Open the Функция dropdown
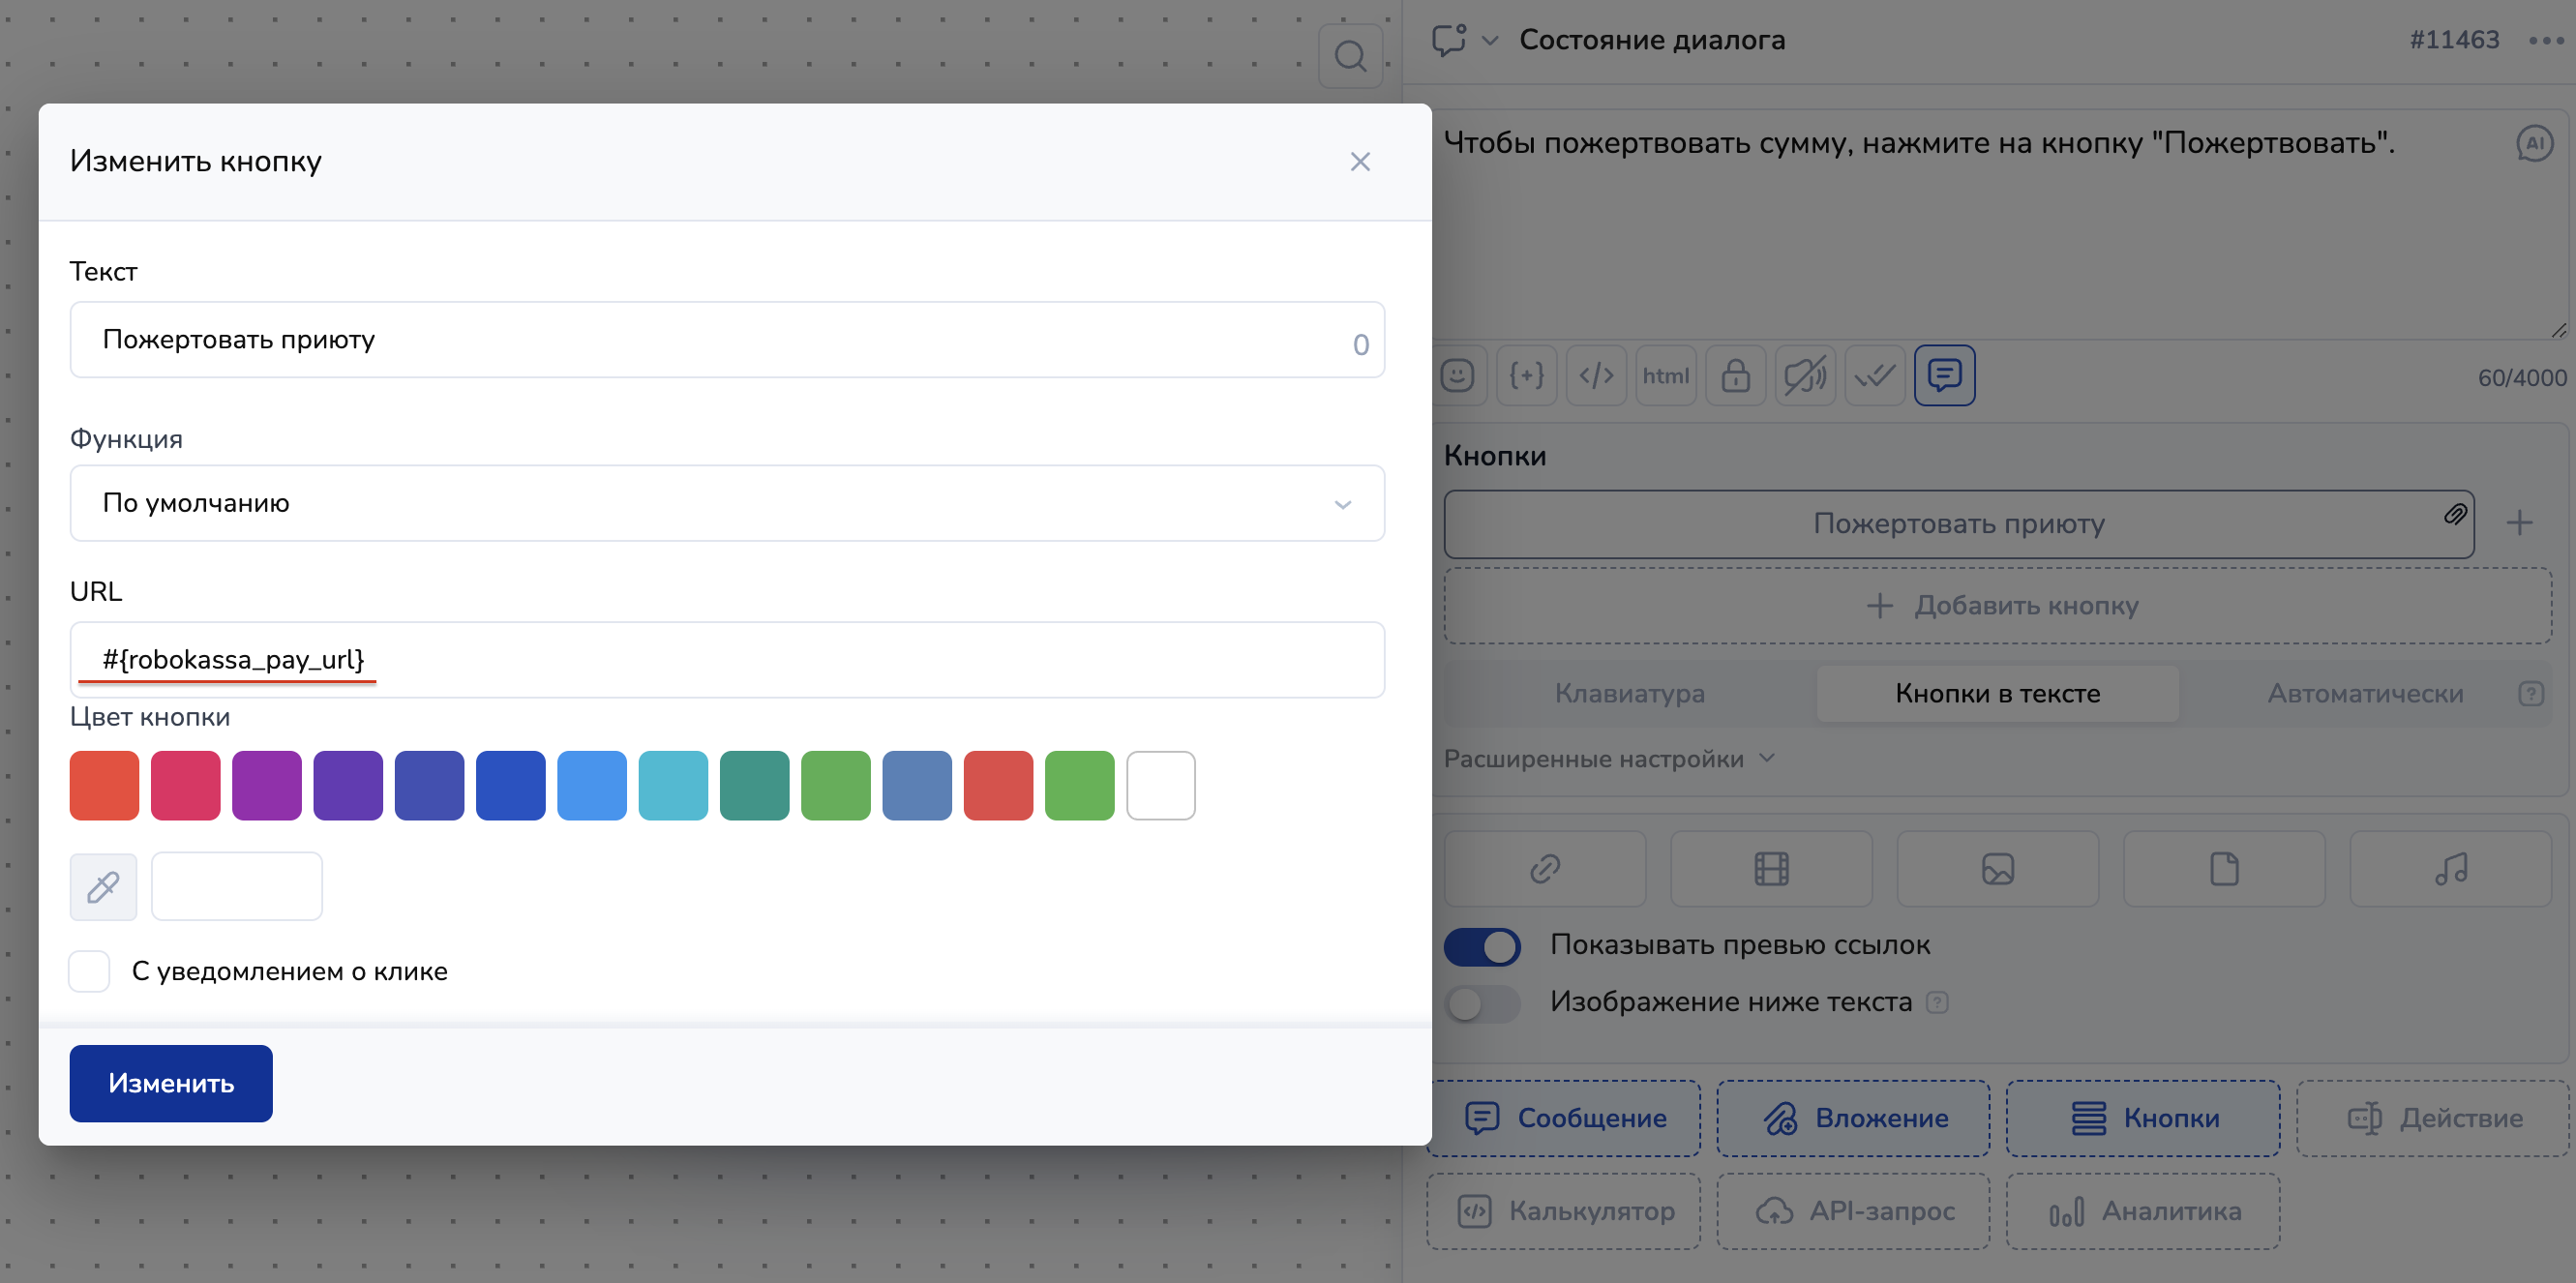This screenshot has width=2576, height=1283. tap(726, 503)
